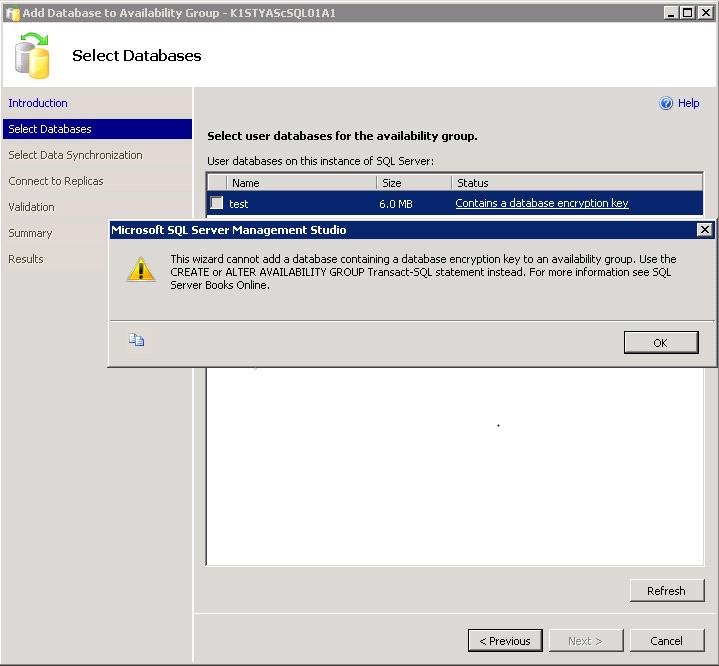Select the Select Databases step
The width and height of the screenshot is (719, 666).
97,129
